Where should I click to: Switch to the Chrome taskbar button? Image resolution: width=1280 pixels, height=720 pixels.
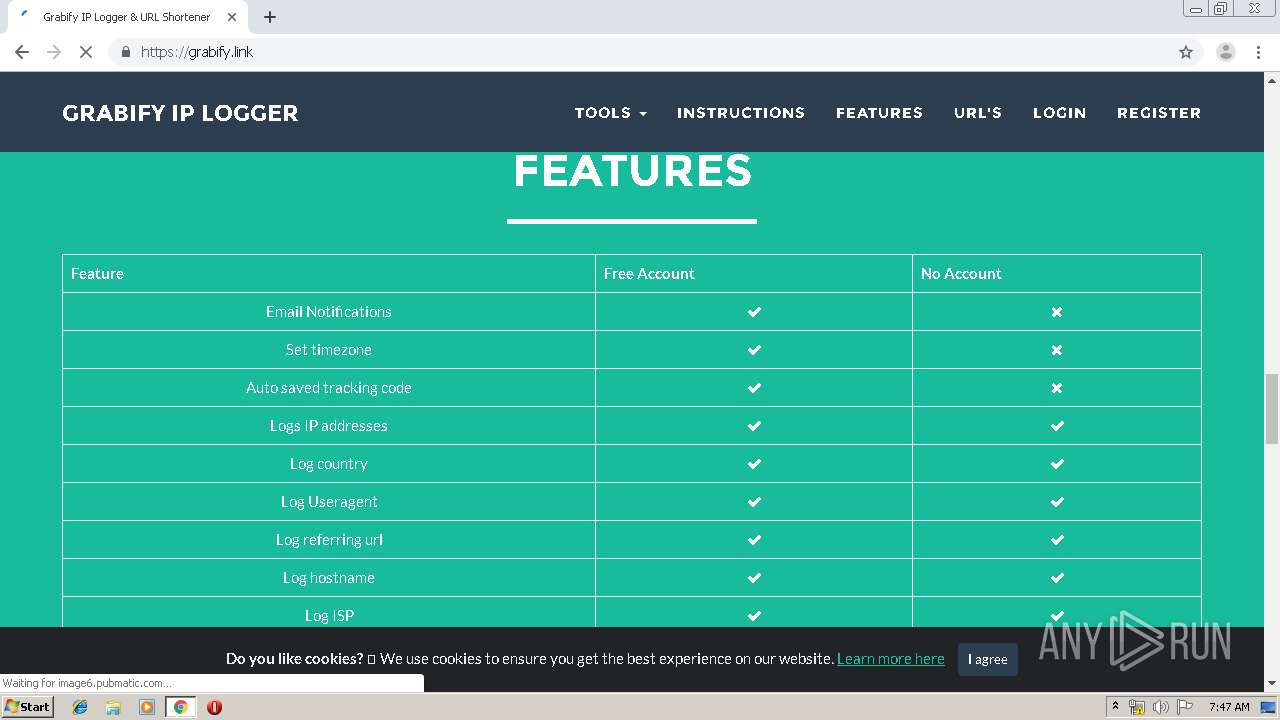pyautogui.click(x=180, y=707)
